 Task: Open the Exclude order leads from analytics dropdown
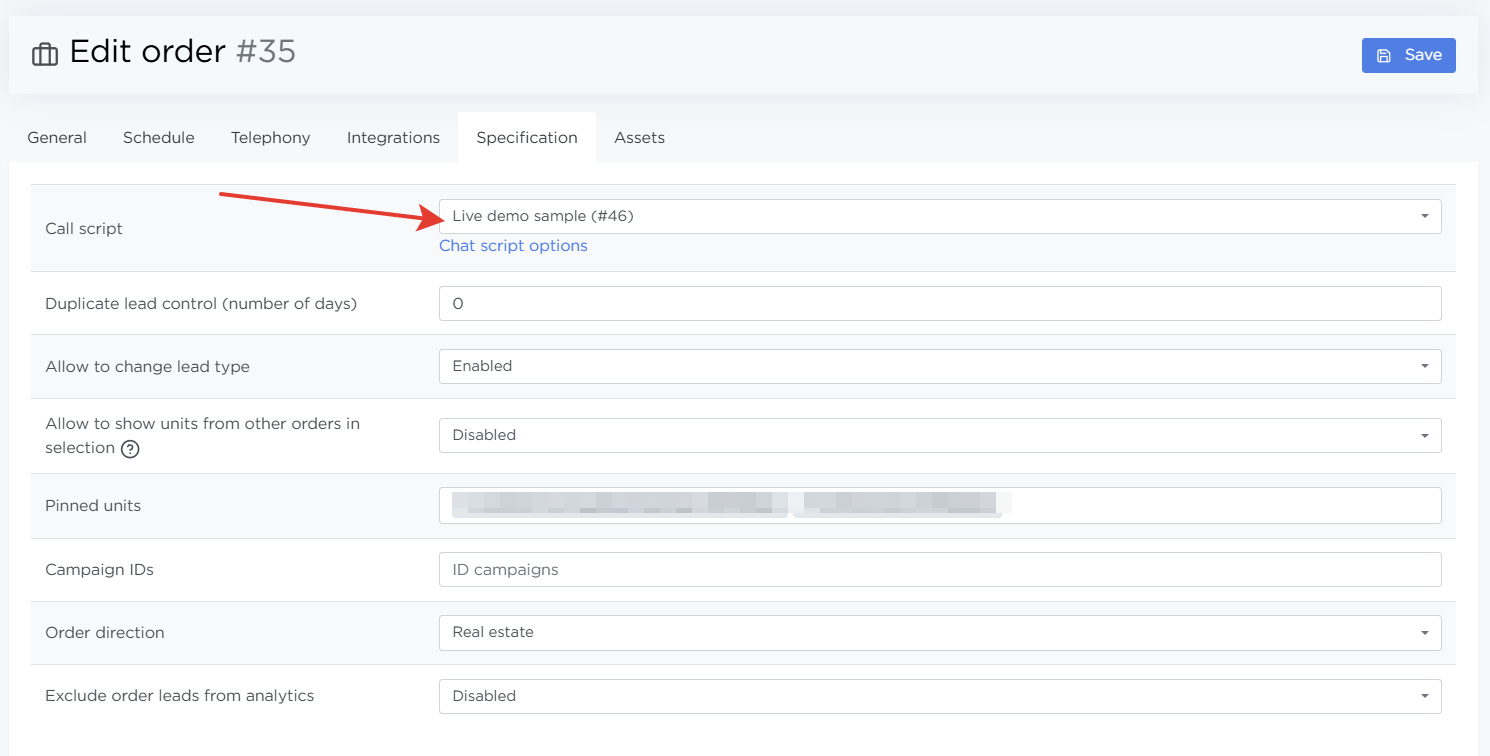click(939, 696)
